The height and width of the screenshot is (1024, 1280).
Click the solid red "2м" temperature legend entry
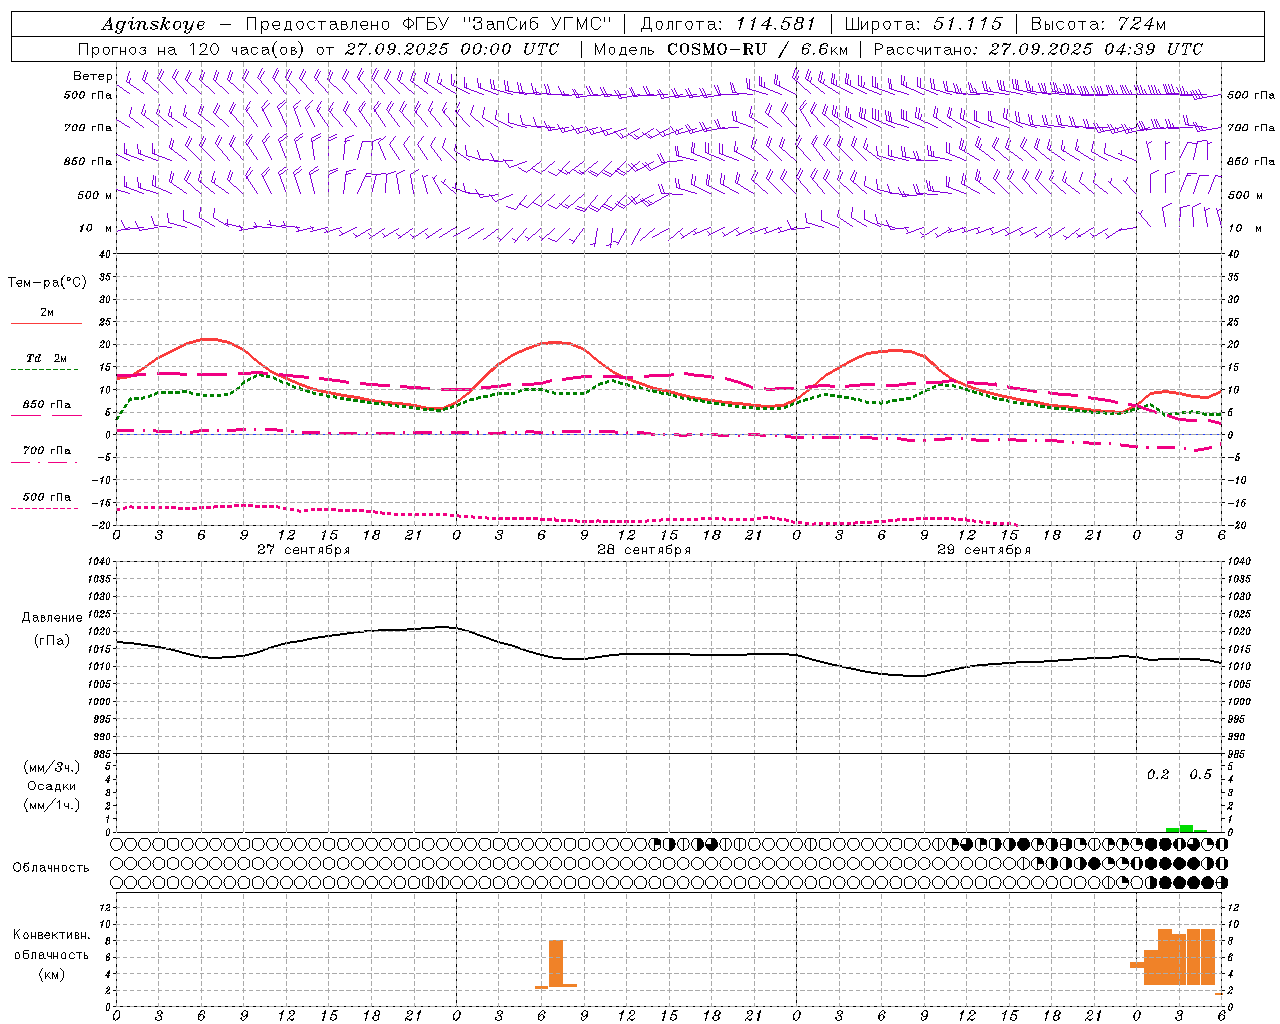46,317
